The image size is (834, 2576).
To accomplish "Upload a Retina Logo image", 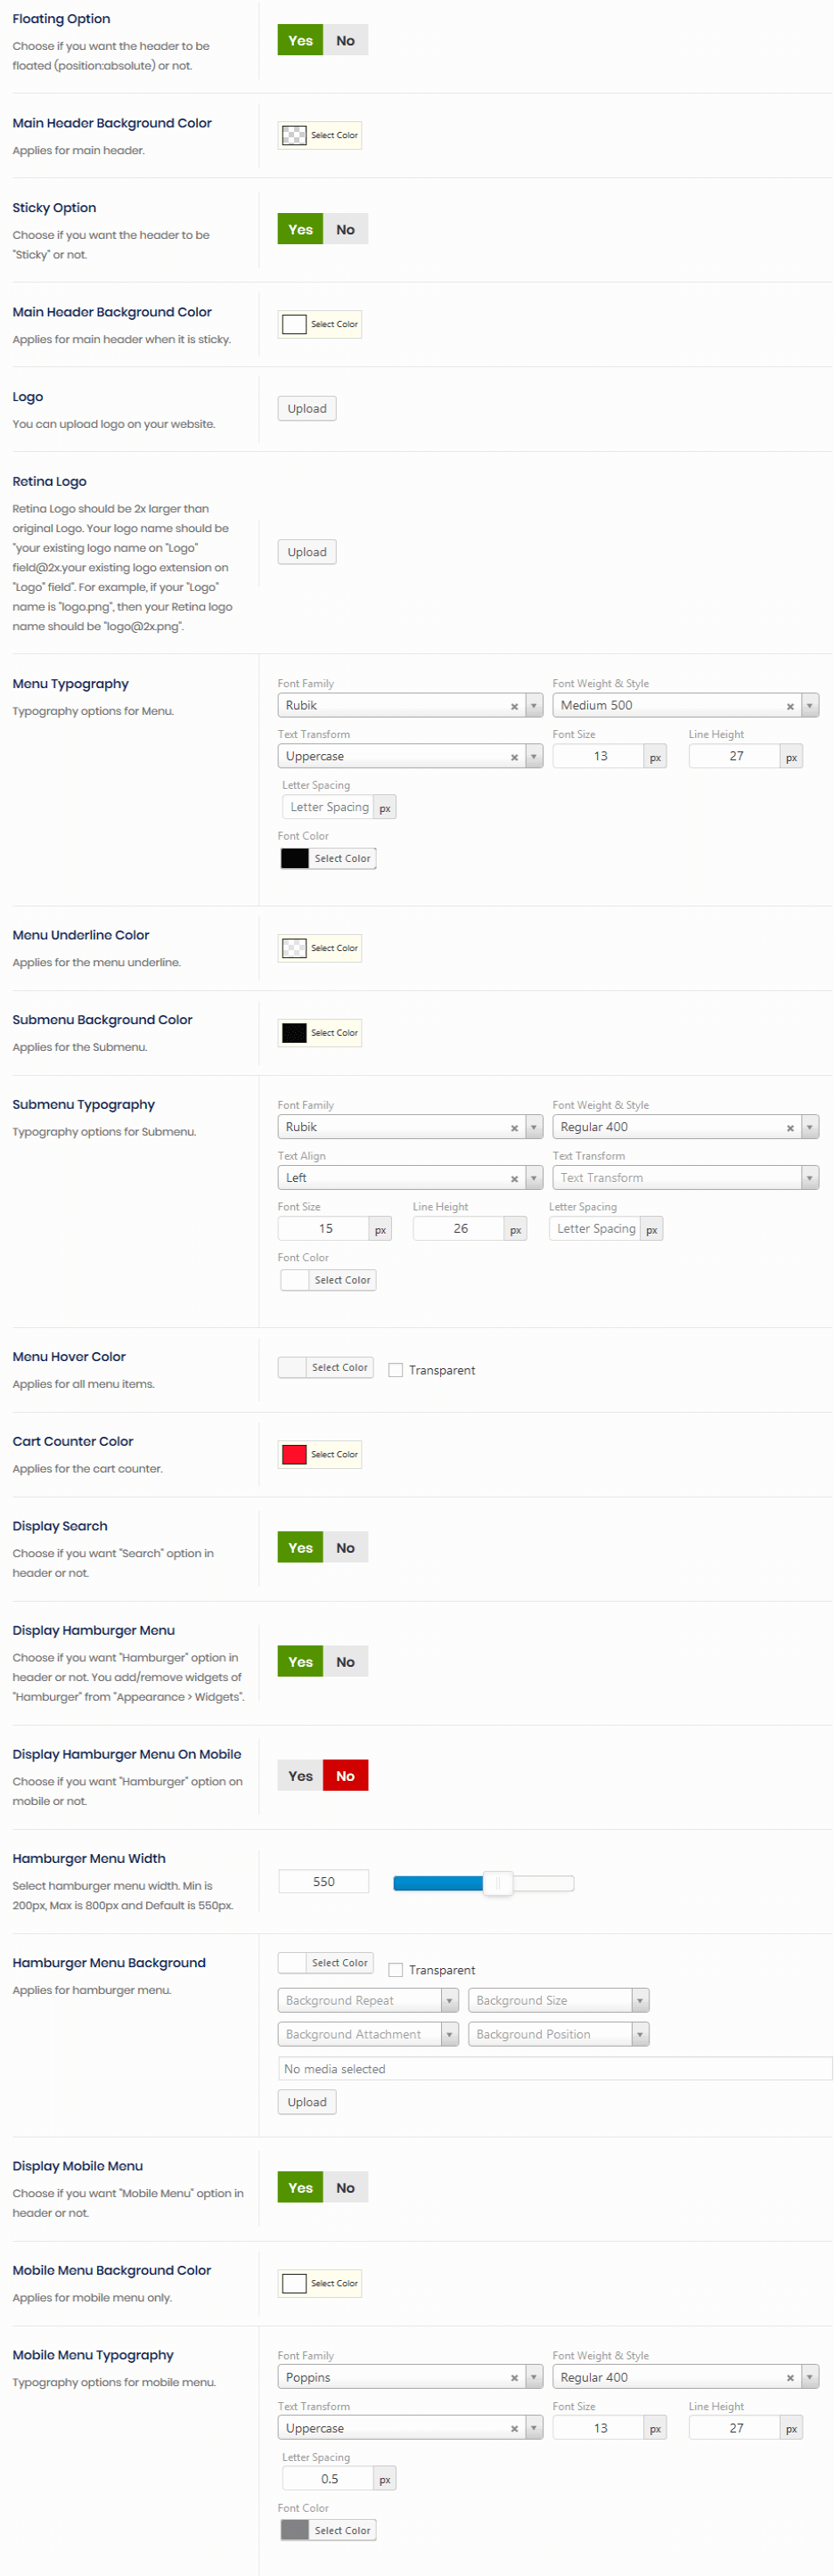I will point(307,552).
